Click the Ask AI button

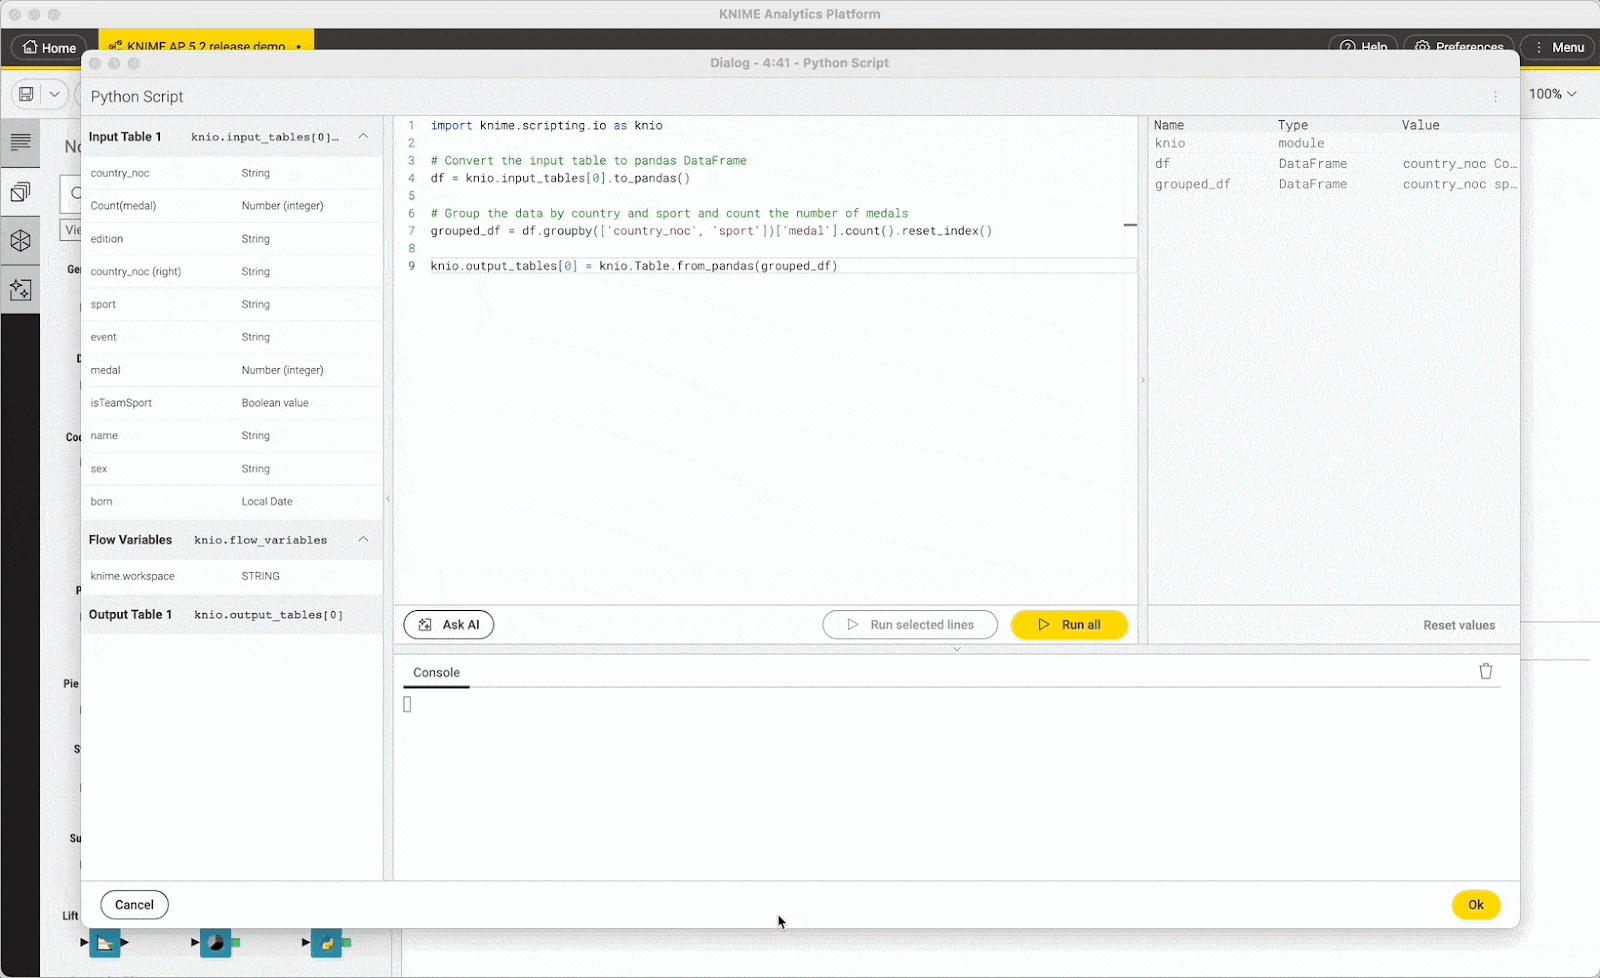(x=448, y=624)
